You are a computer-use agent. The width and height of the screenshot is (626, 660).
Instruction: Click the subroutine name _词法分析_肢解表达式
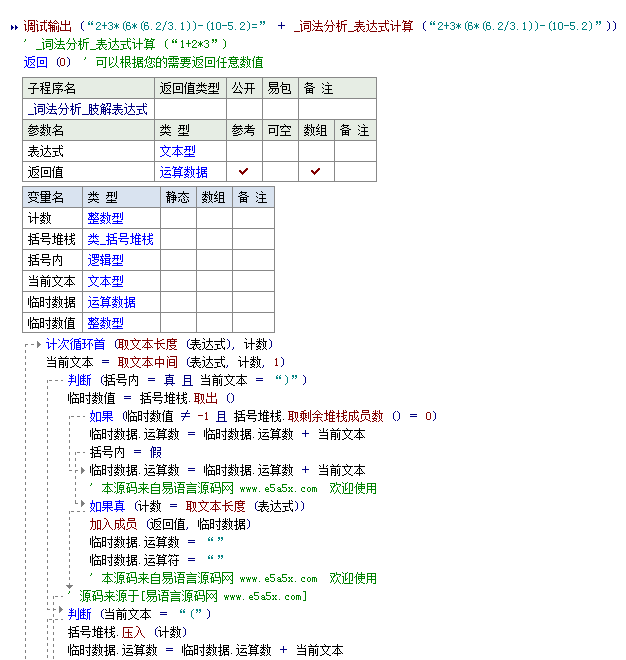click(88, 109)
